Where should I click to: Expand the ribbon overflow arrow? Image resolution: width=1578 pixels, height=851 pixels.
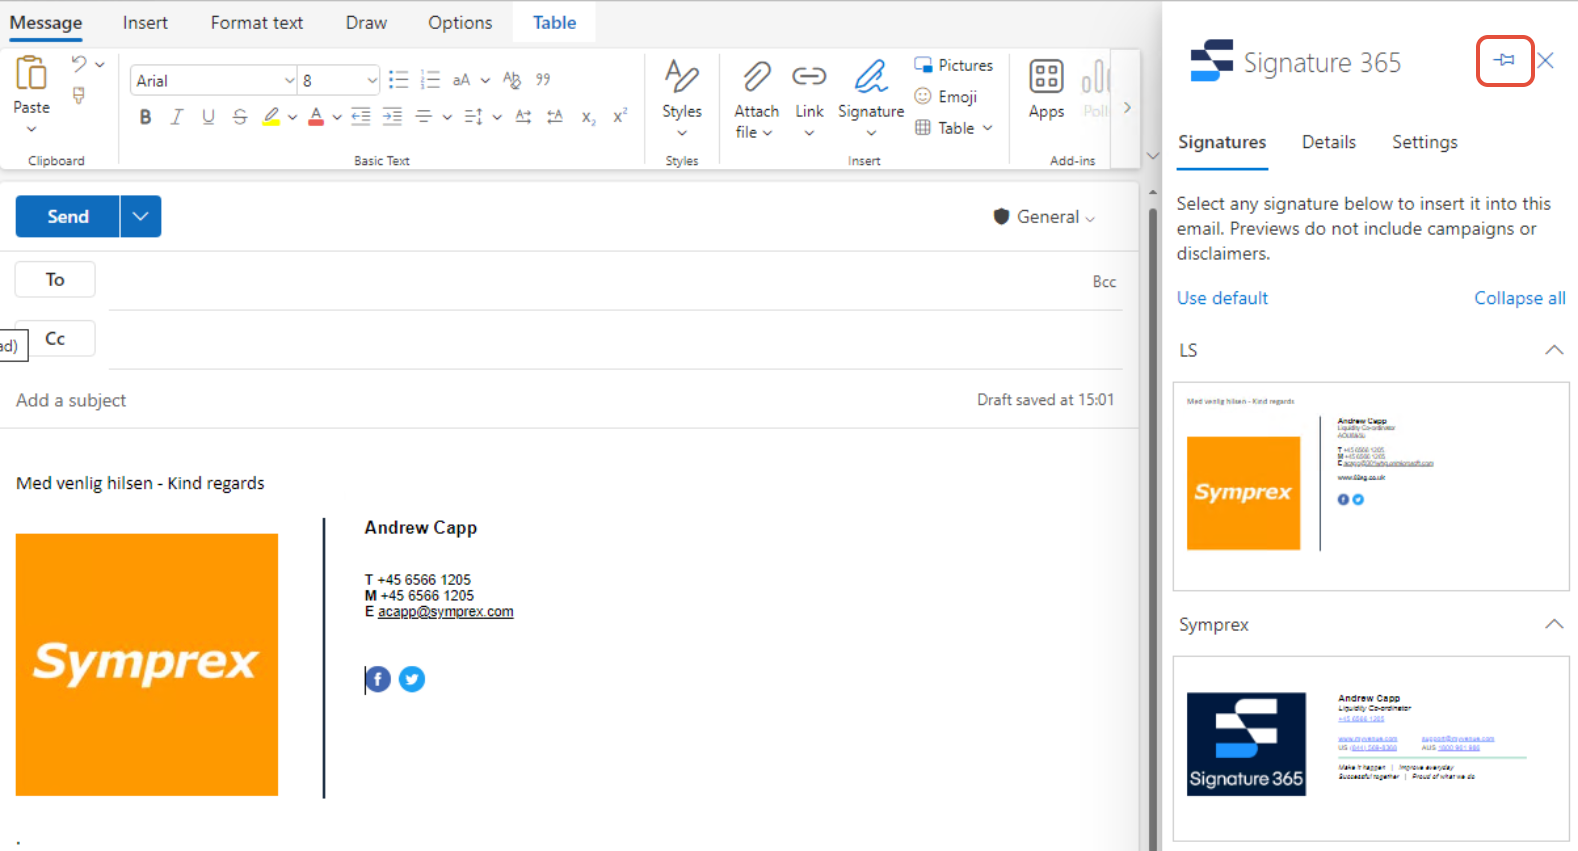(1127, 107)
